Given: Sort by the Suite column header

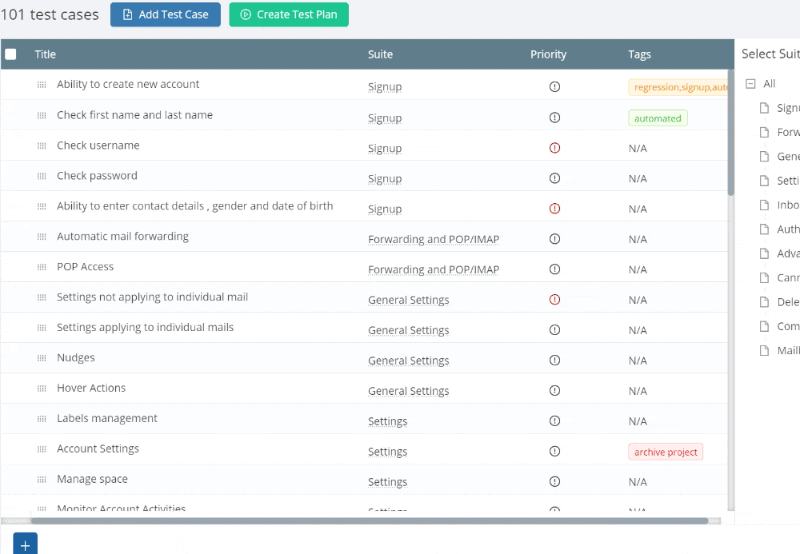Looking at the screenshot, I should click(x=380, y=54).
